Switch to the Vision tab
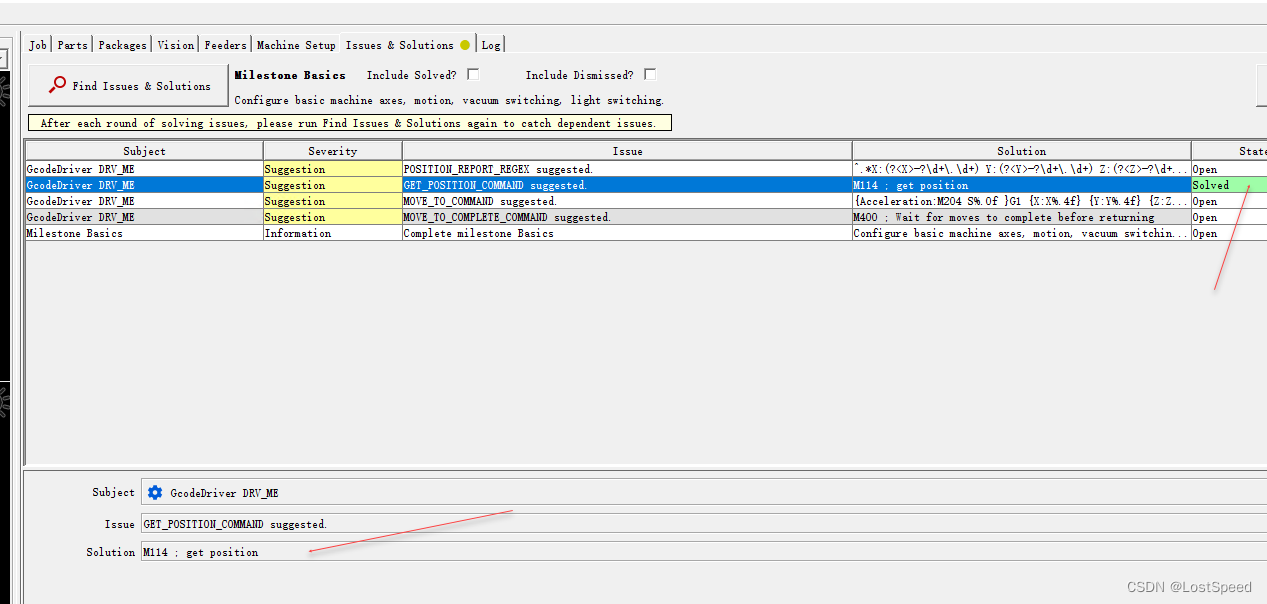 tap(175, 44)
